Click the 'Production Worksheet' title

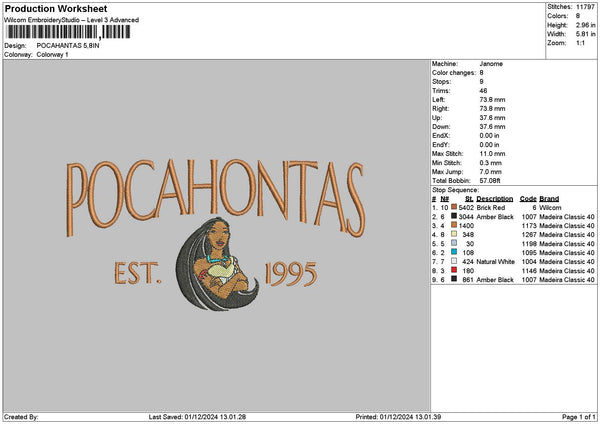[56, 8]
